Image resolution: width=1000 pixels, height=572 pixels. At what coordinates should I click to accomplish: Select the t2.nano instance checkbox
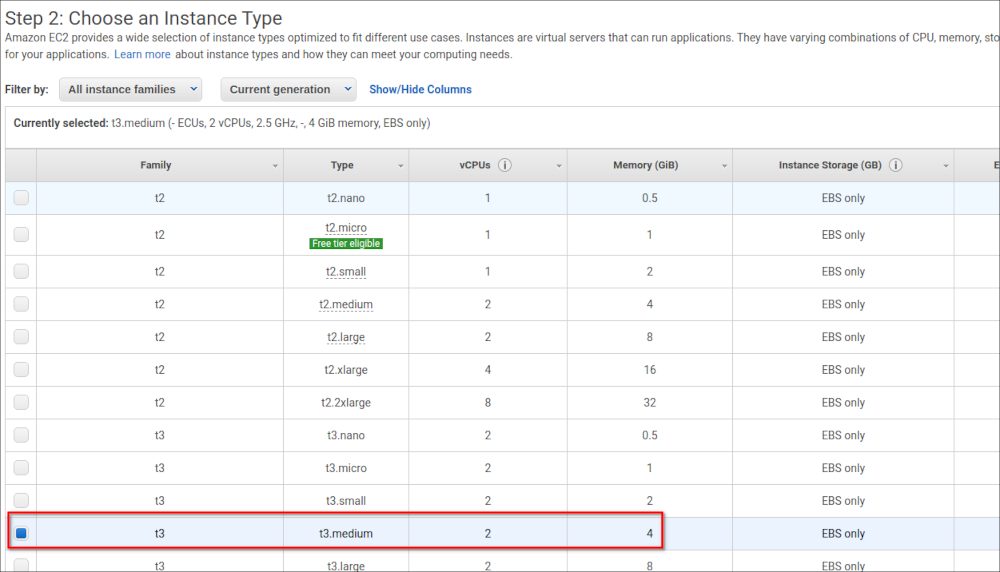click(21, 198)
